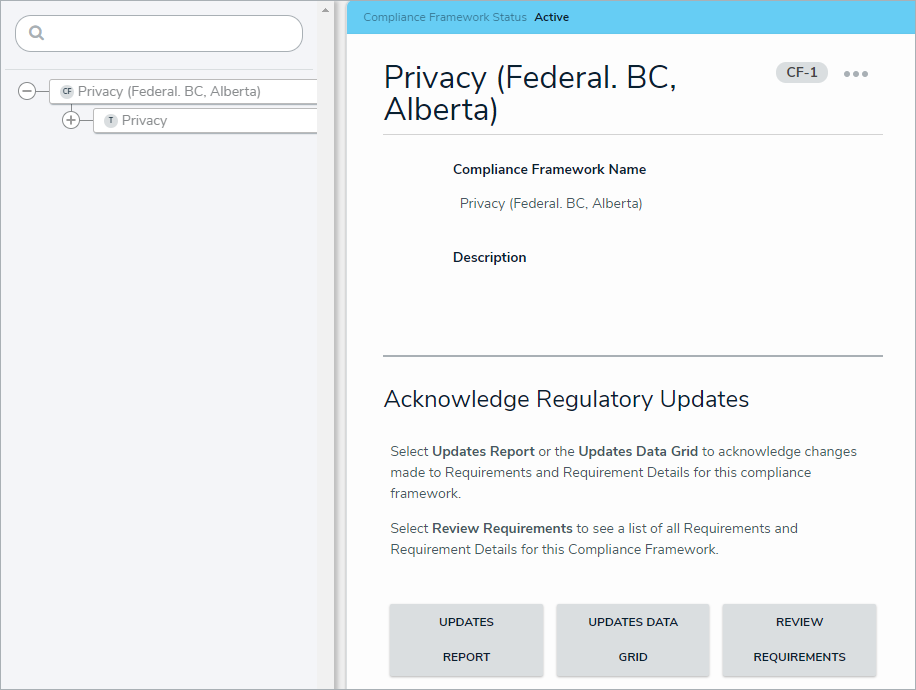Click the tree search input field
This screenshot has width=916, height=690.
(170, 33)
